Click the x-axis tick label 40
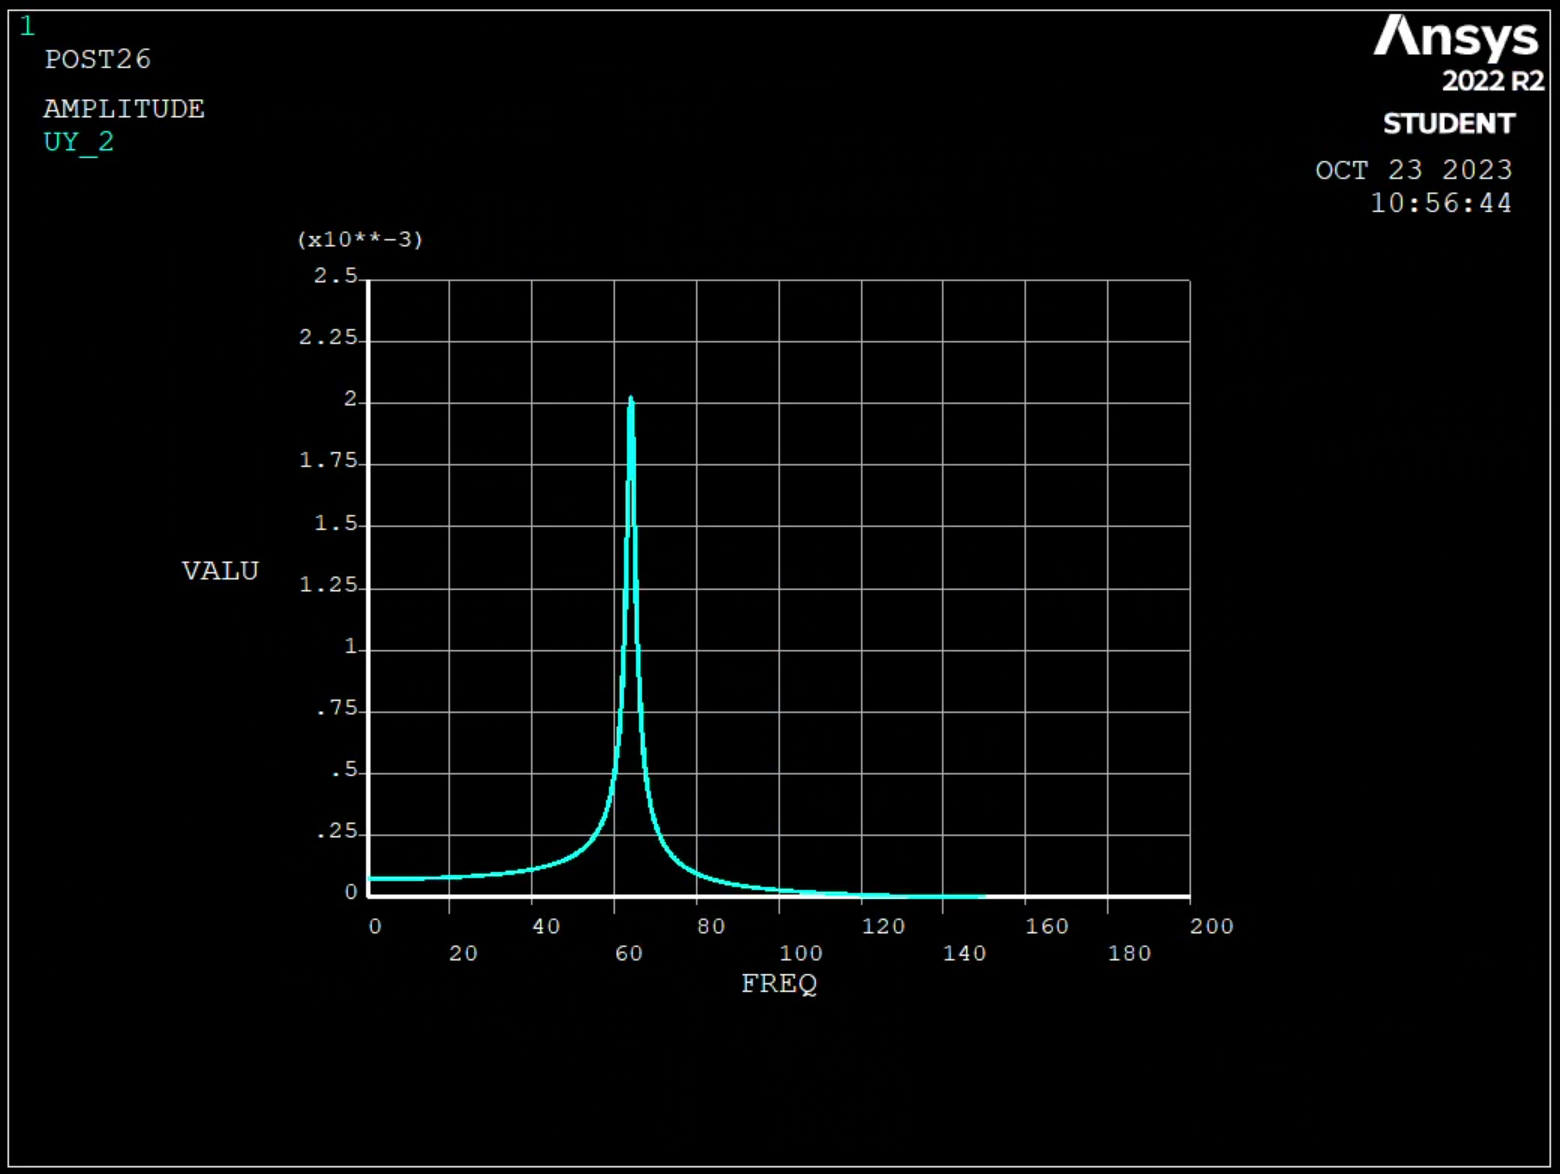 [546, 927]
